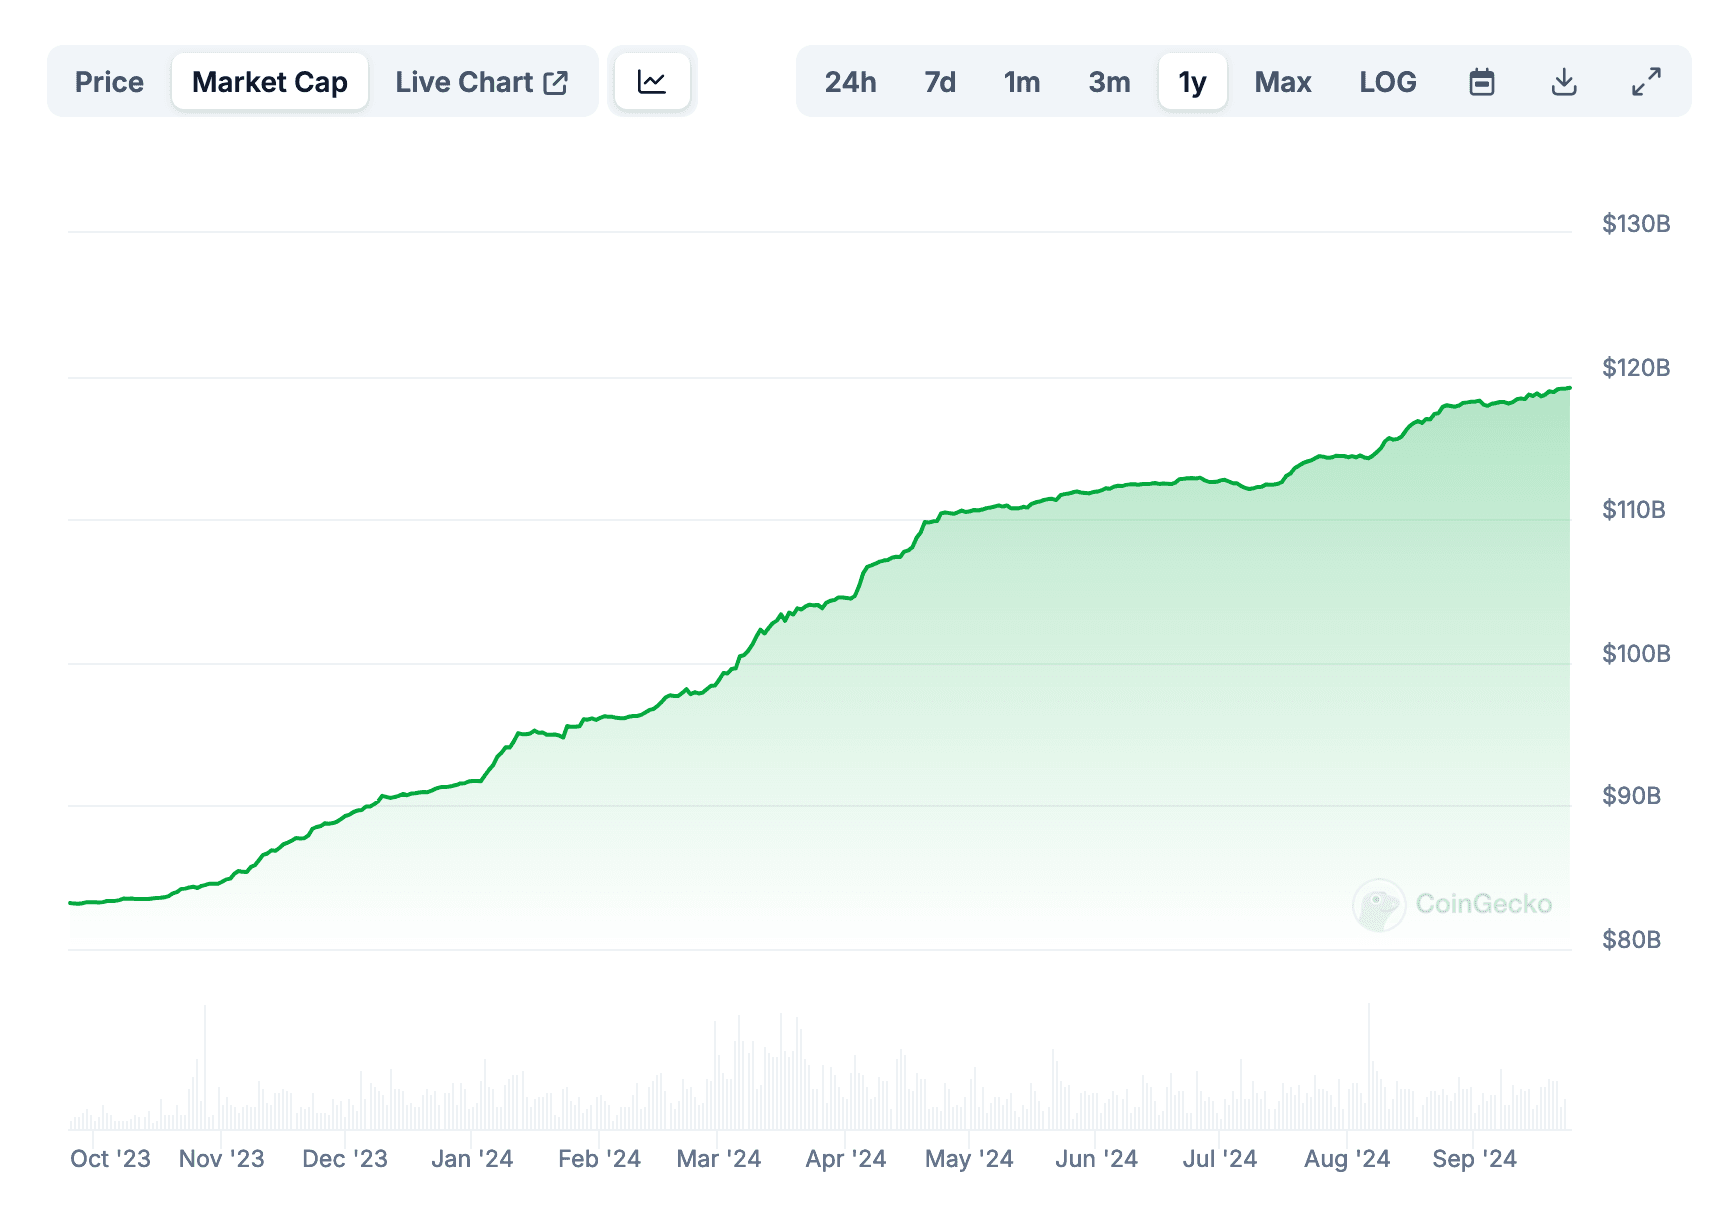The image size is (1722, 1218).
Task: Click the Oct '23 date label
Action: (110, 1159)
